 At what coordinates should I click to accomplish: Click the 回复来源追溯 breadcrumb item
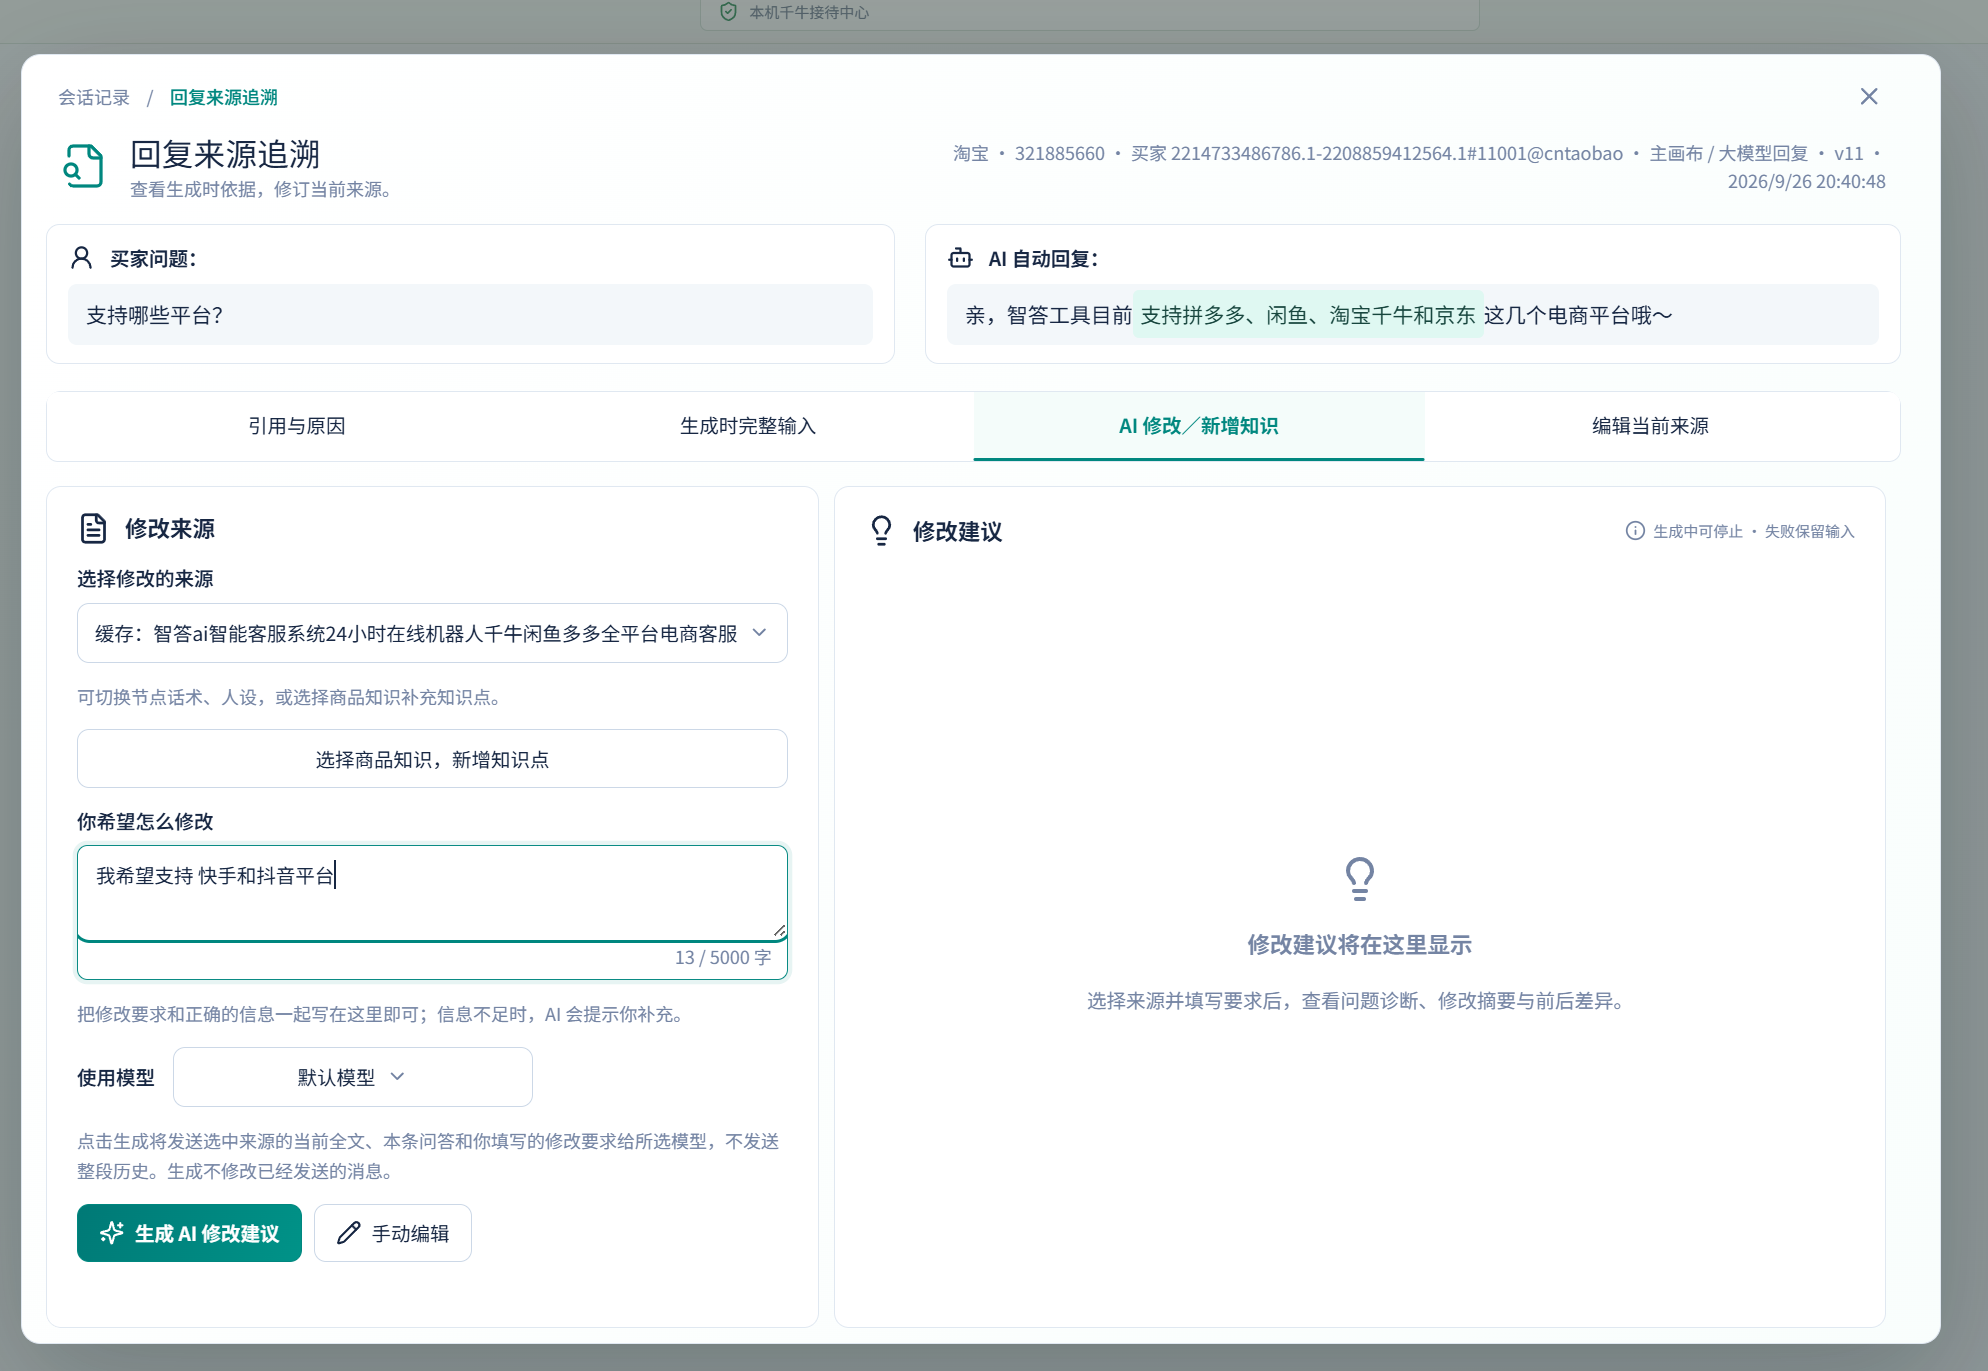pos(224,97)
